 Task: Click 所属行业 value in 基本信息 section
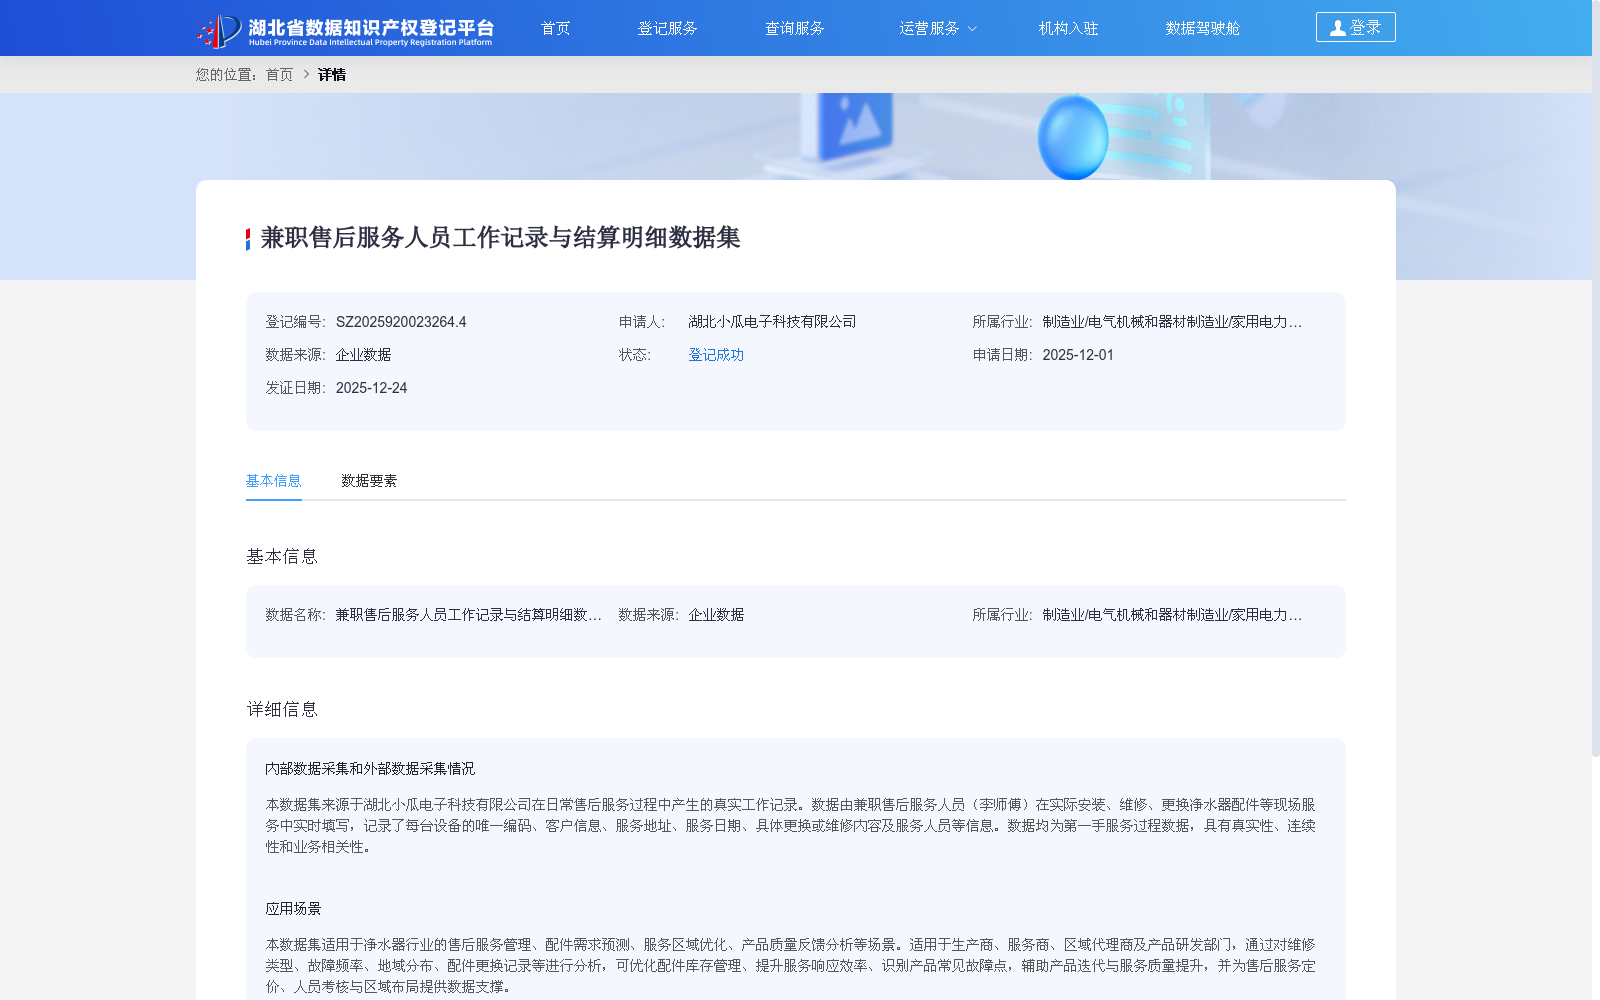[1172, 615]
